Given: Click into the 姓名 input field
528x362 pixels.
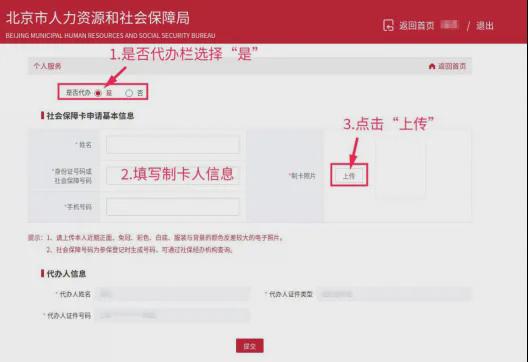Looking at the screenshot, I should click(173, 144).
